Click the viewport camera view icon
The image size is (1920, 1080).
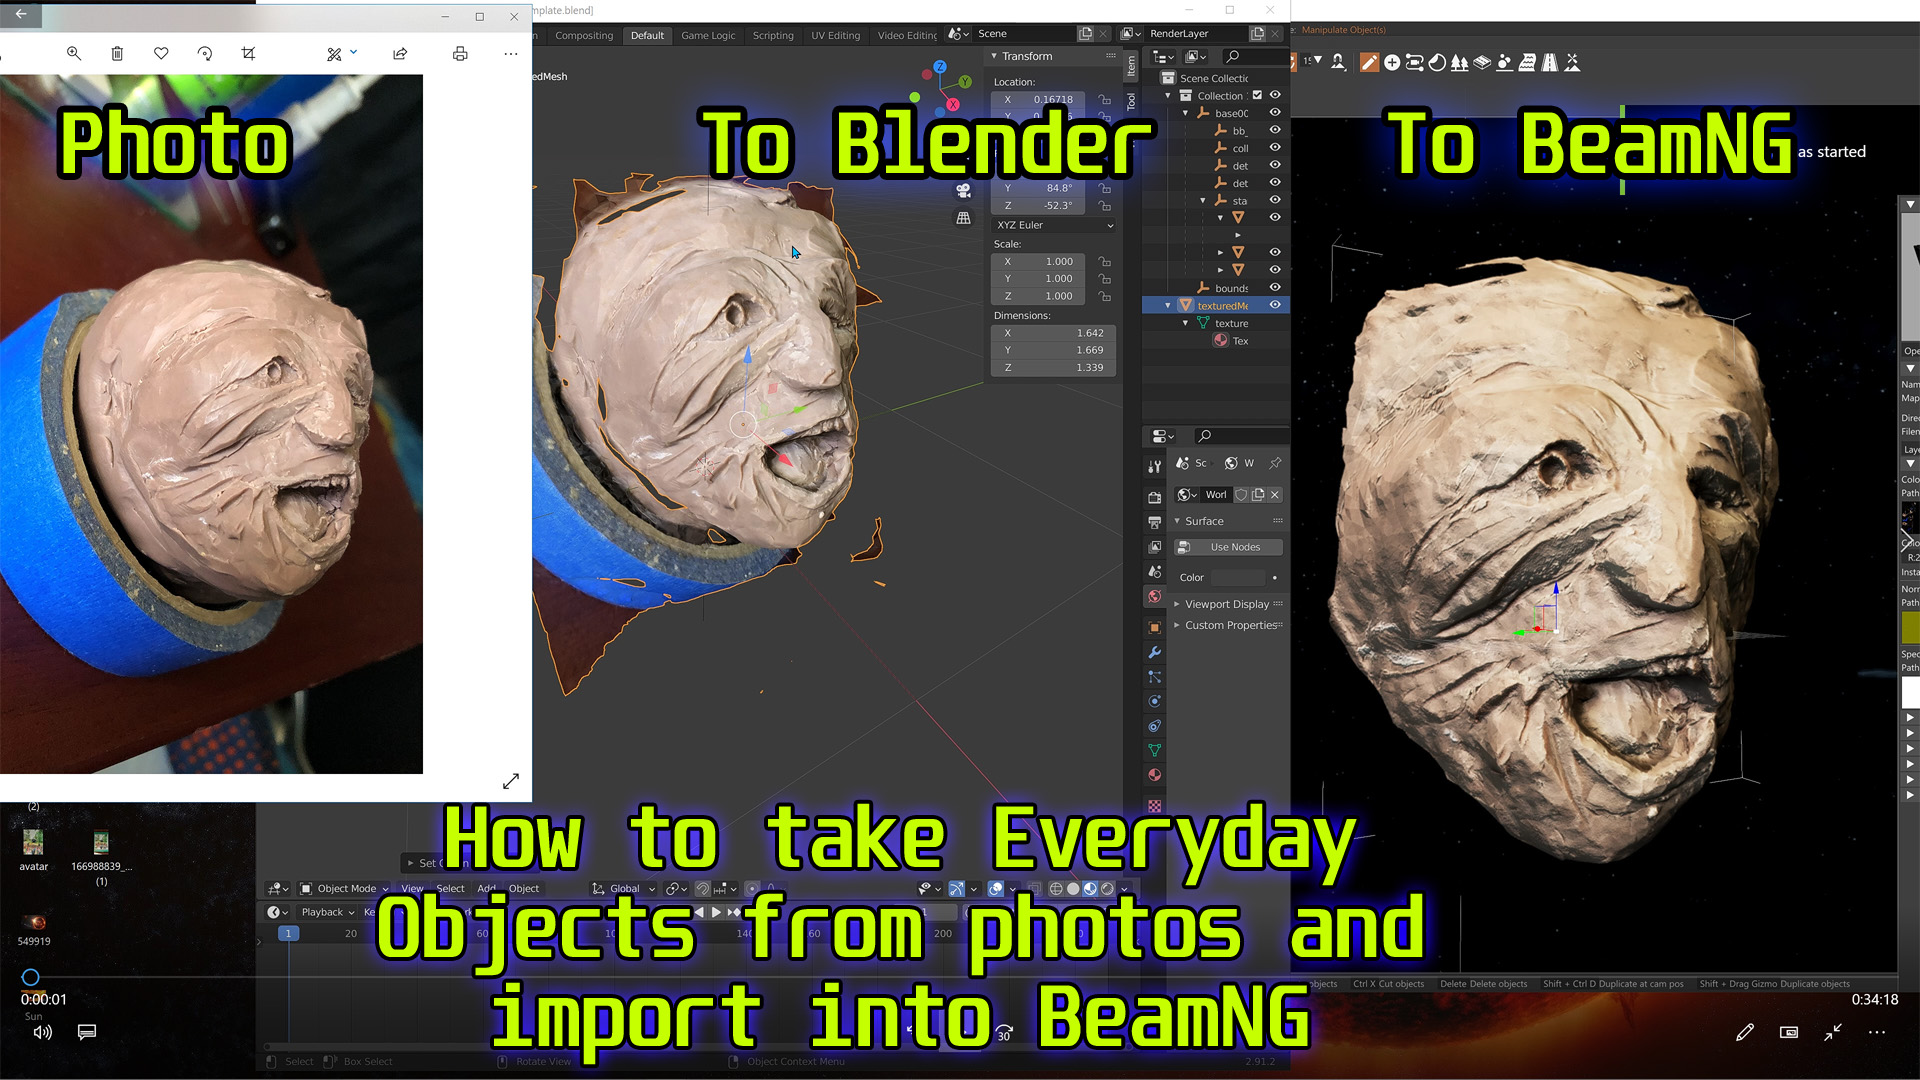point(963,190)
